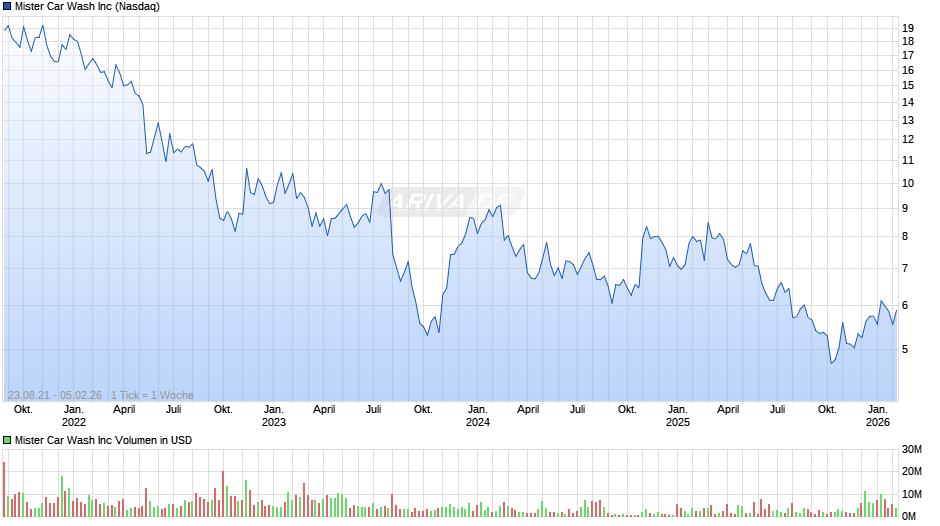The height and width of the screenshot is (526, 940).
Task: Click the volume axis label 20M
Action: tap(911, 471)
